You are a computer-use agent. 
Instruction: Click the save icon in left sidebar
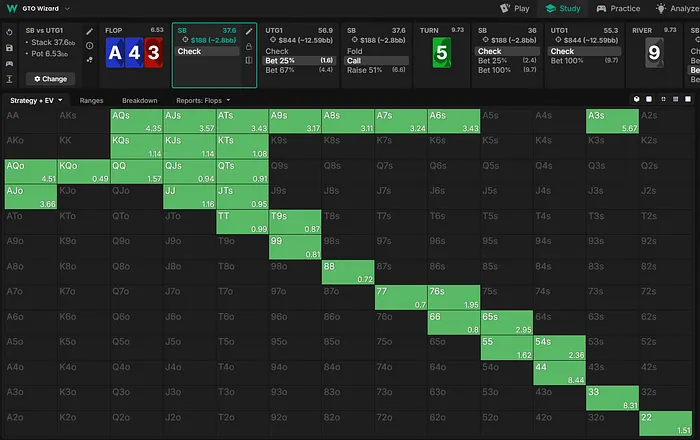pos(9,48)
